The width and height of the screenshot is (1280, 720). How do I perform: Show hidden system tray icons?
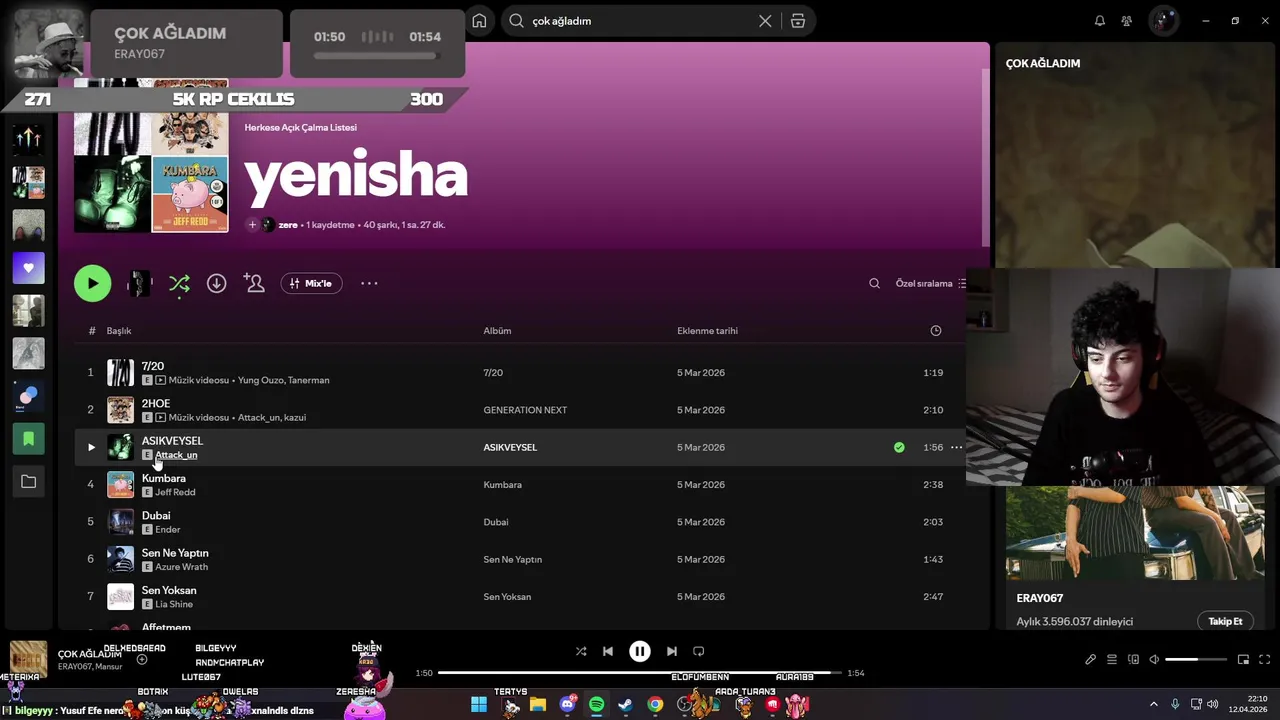[x=1153, y=705]
